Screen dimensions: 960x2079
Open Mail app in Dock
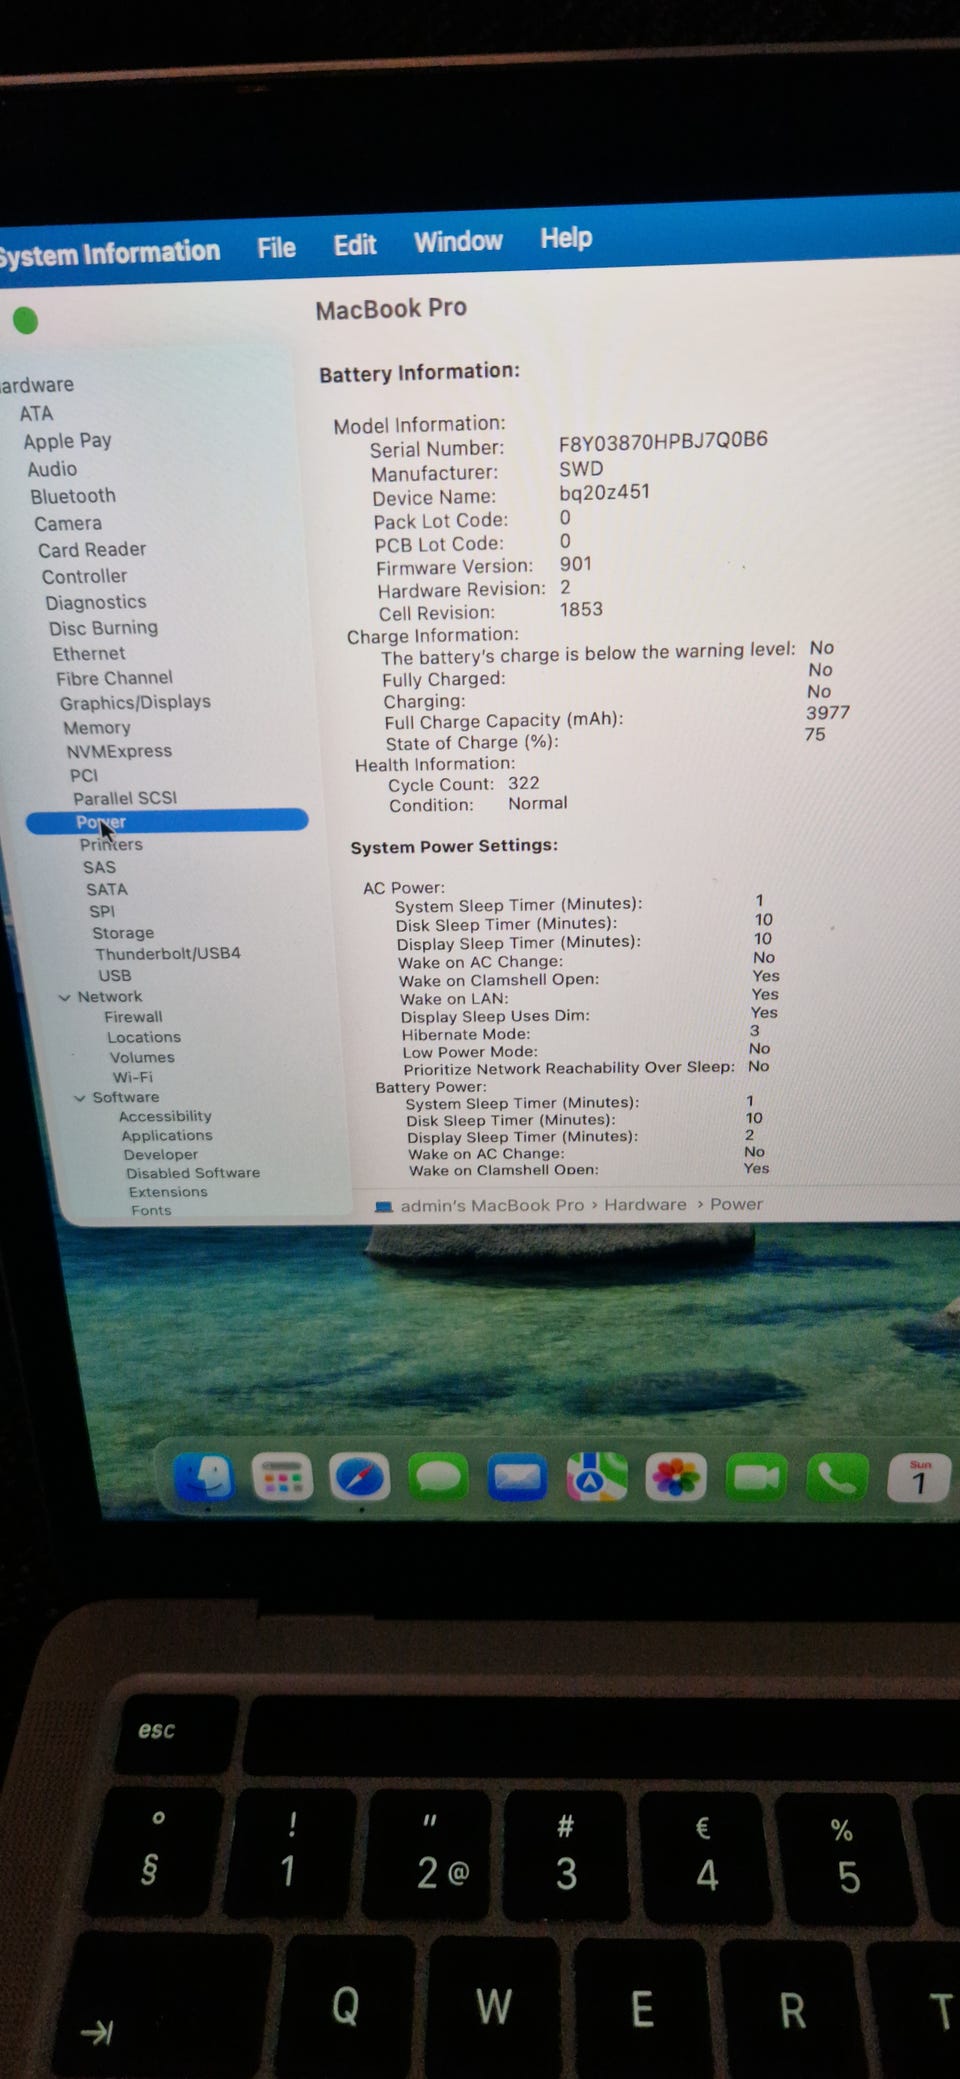(x=517, y=1477)
